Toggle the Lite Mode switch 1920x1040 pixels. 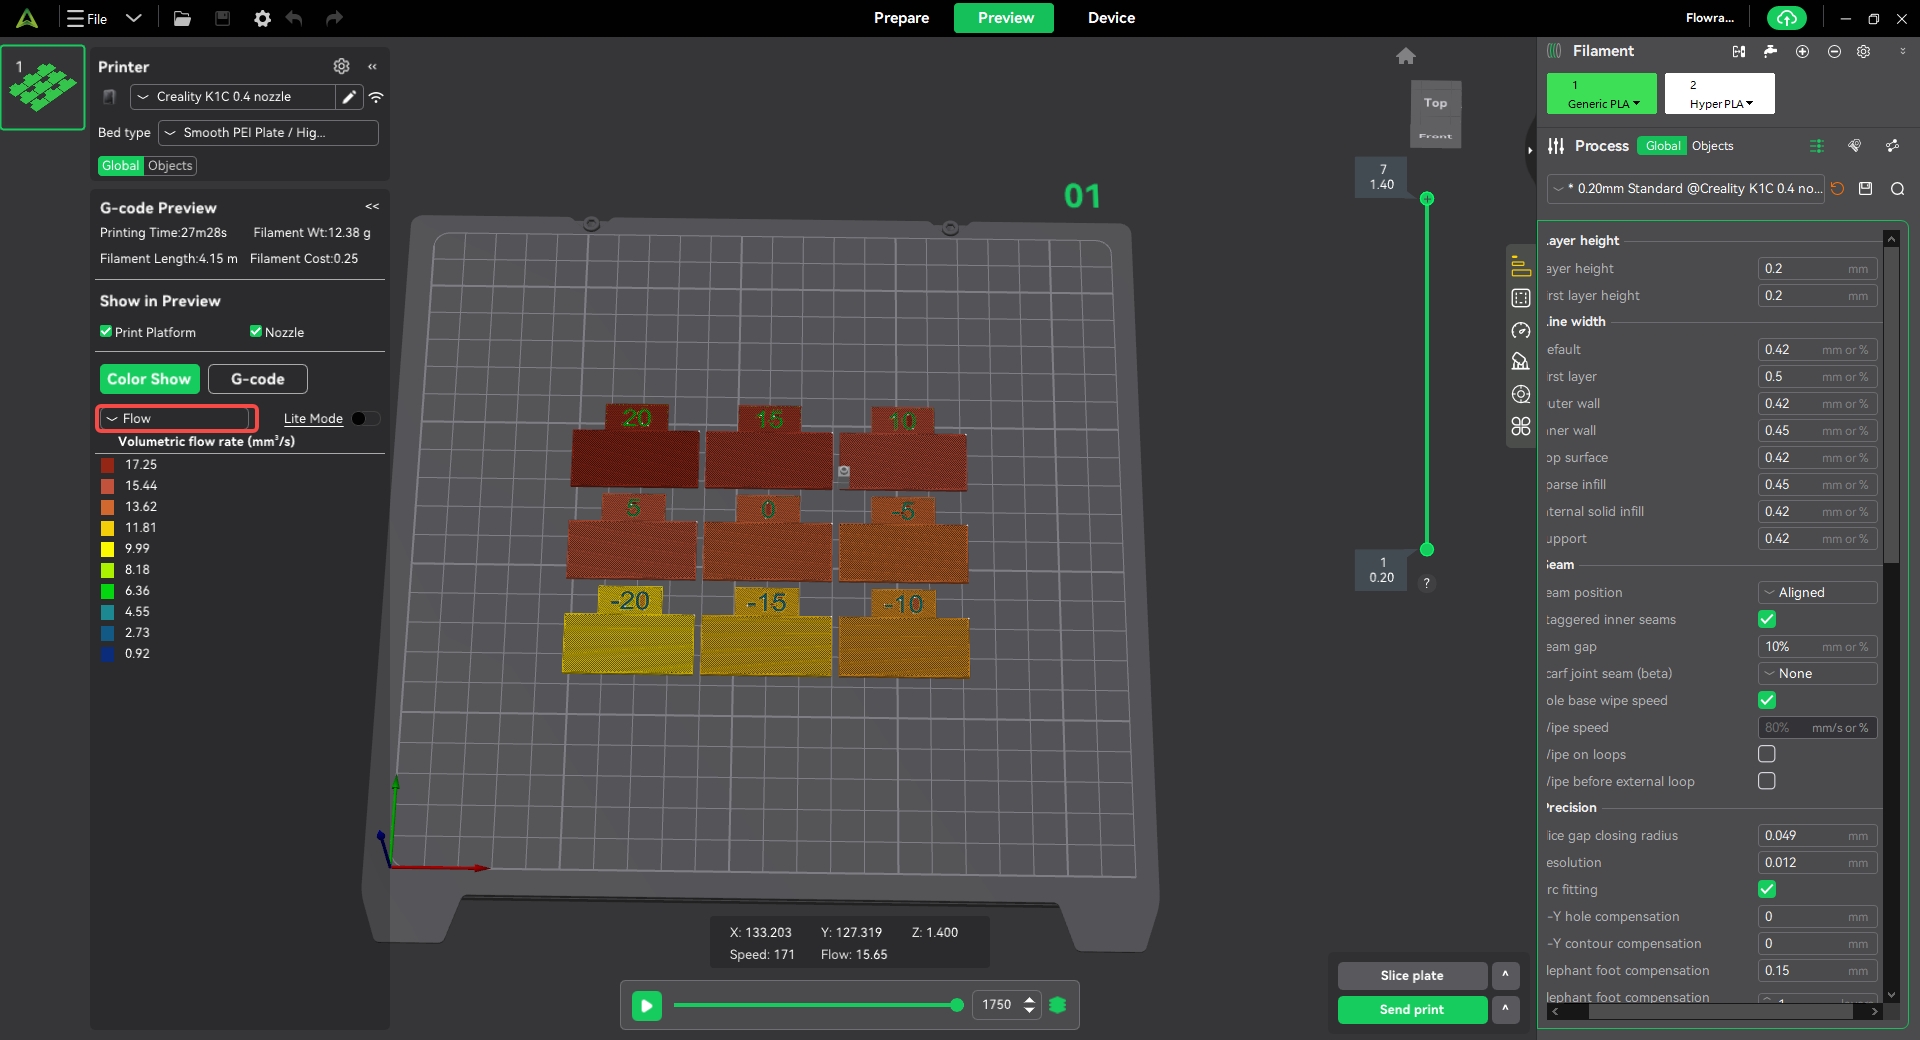pyautogui.click(x=365, y=419)
